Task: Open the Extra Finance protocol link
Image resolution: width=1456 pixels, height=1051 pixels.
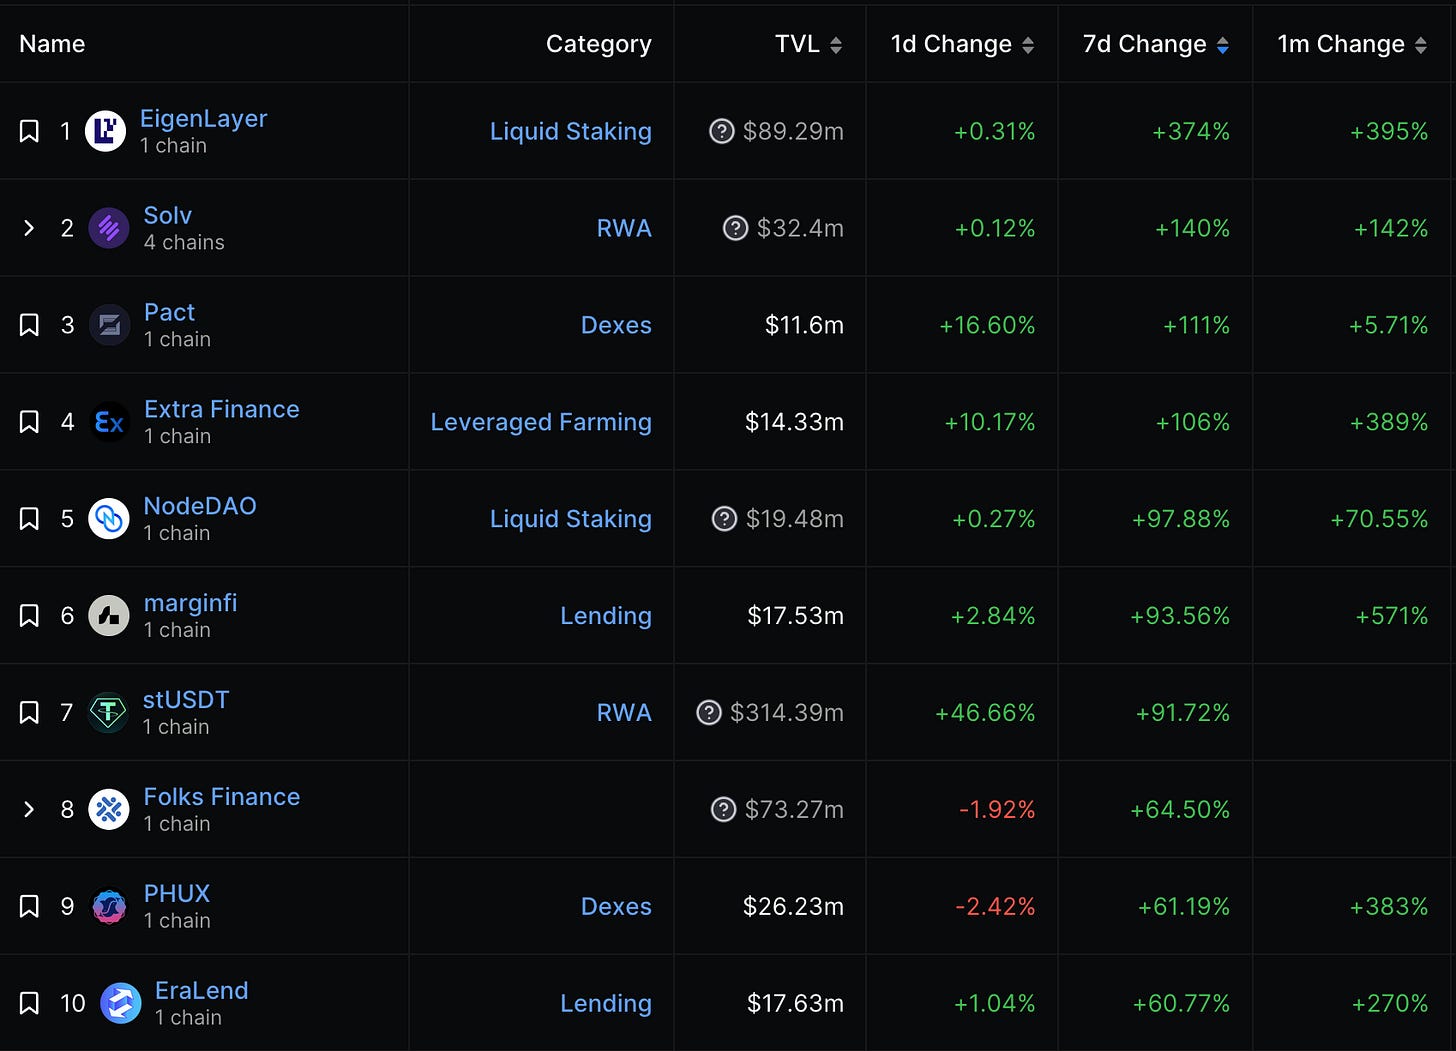Action: (222, 409)
